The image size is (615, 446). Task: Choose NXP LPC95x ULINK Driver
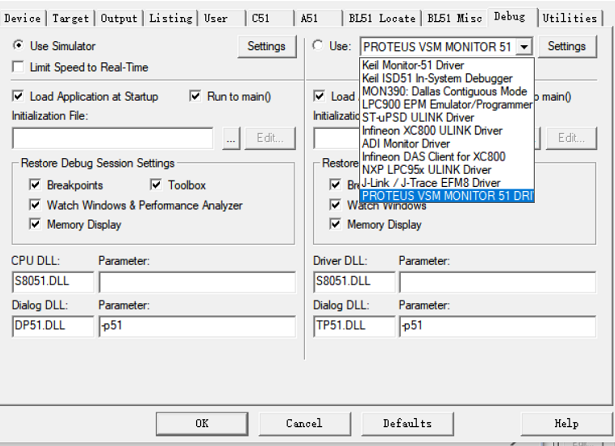447,169
